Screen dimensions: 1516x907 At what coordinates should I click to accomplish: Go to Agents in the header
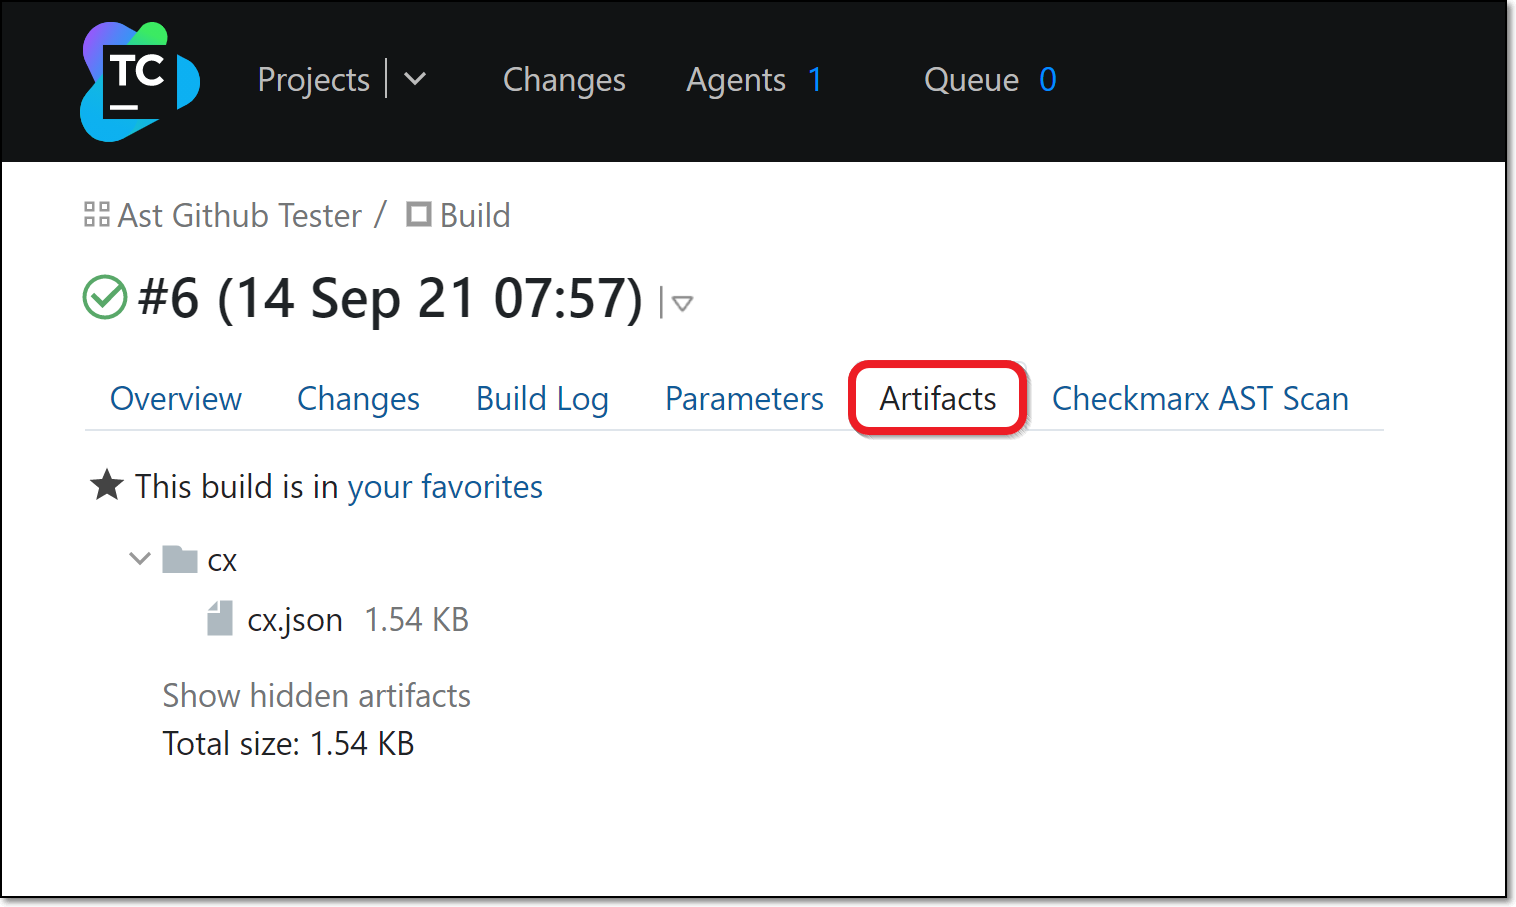coord(736,80)
